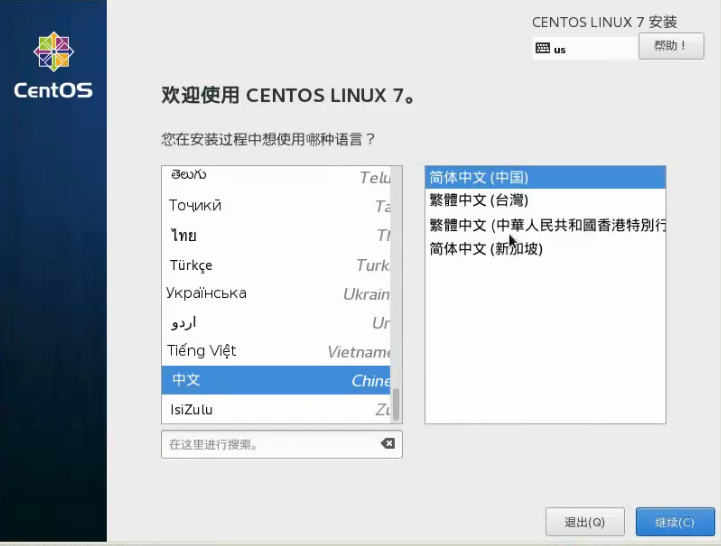The height and width of the screenshot is (546, 721).
Task: Click the CentOS logo
Action: [53, 65]
